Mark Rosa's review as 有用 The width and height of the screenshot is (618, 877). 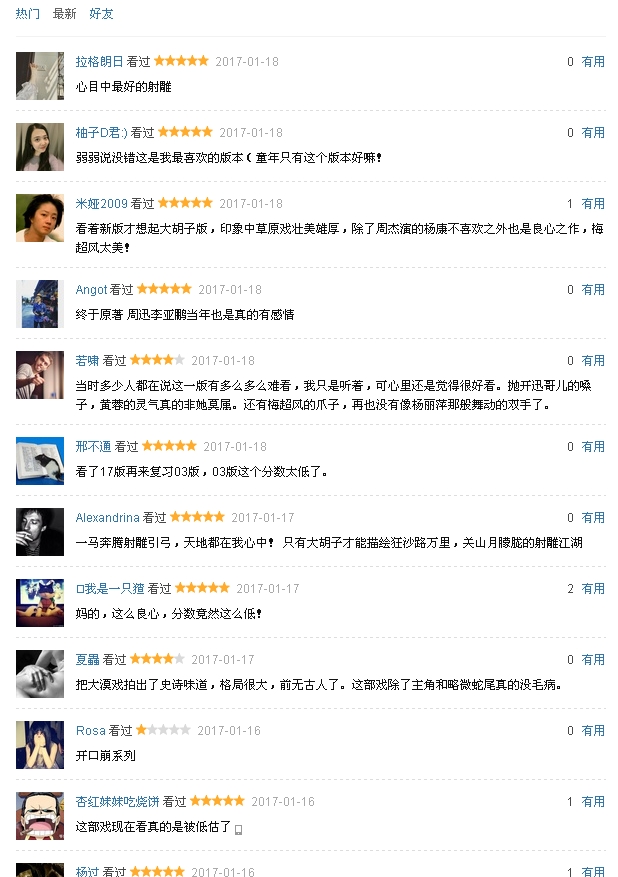[x=593, y=731]
